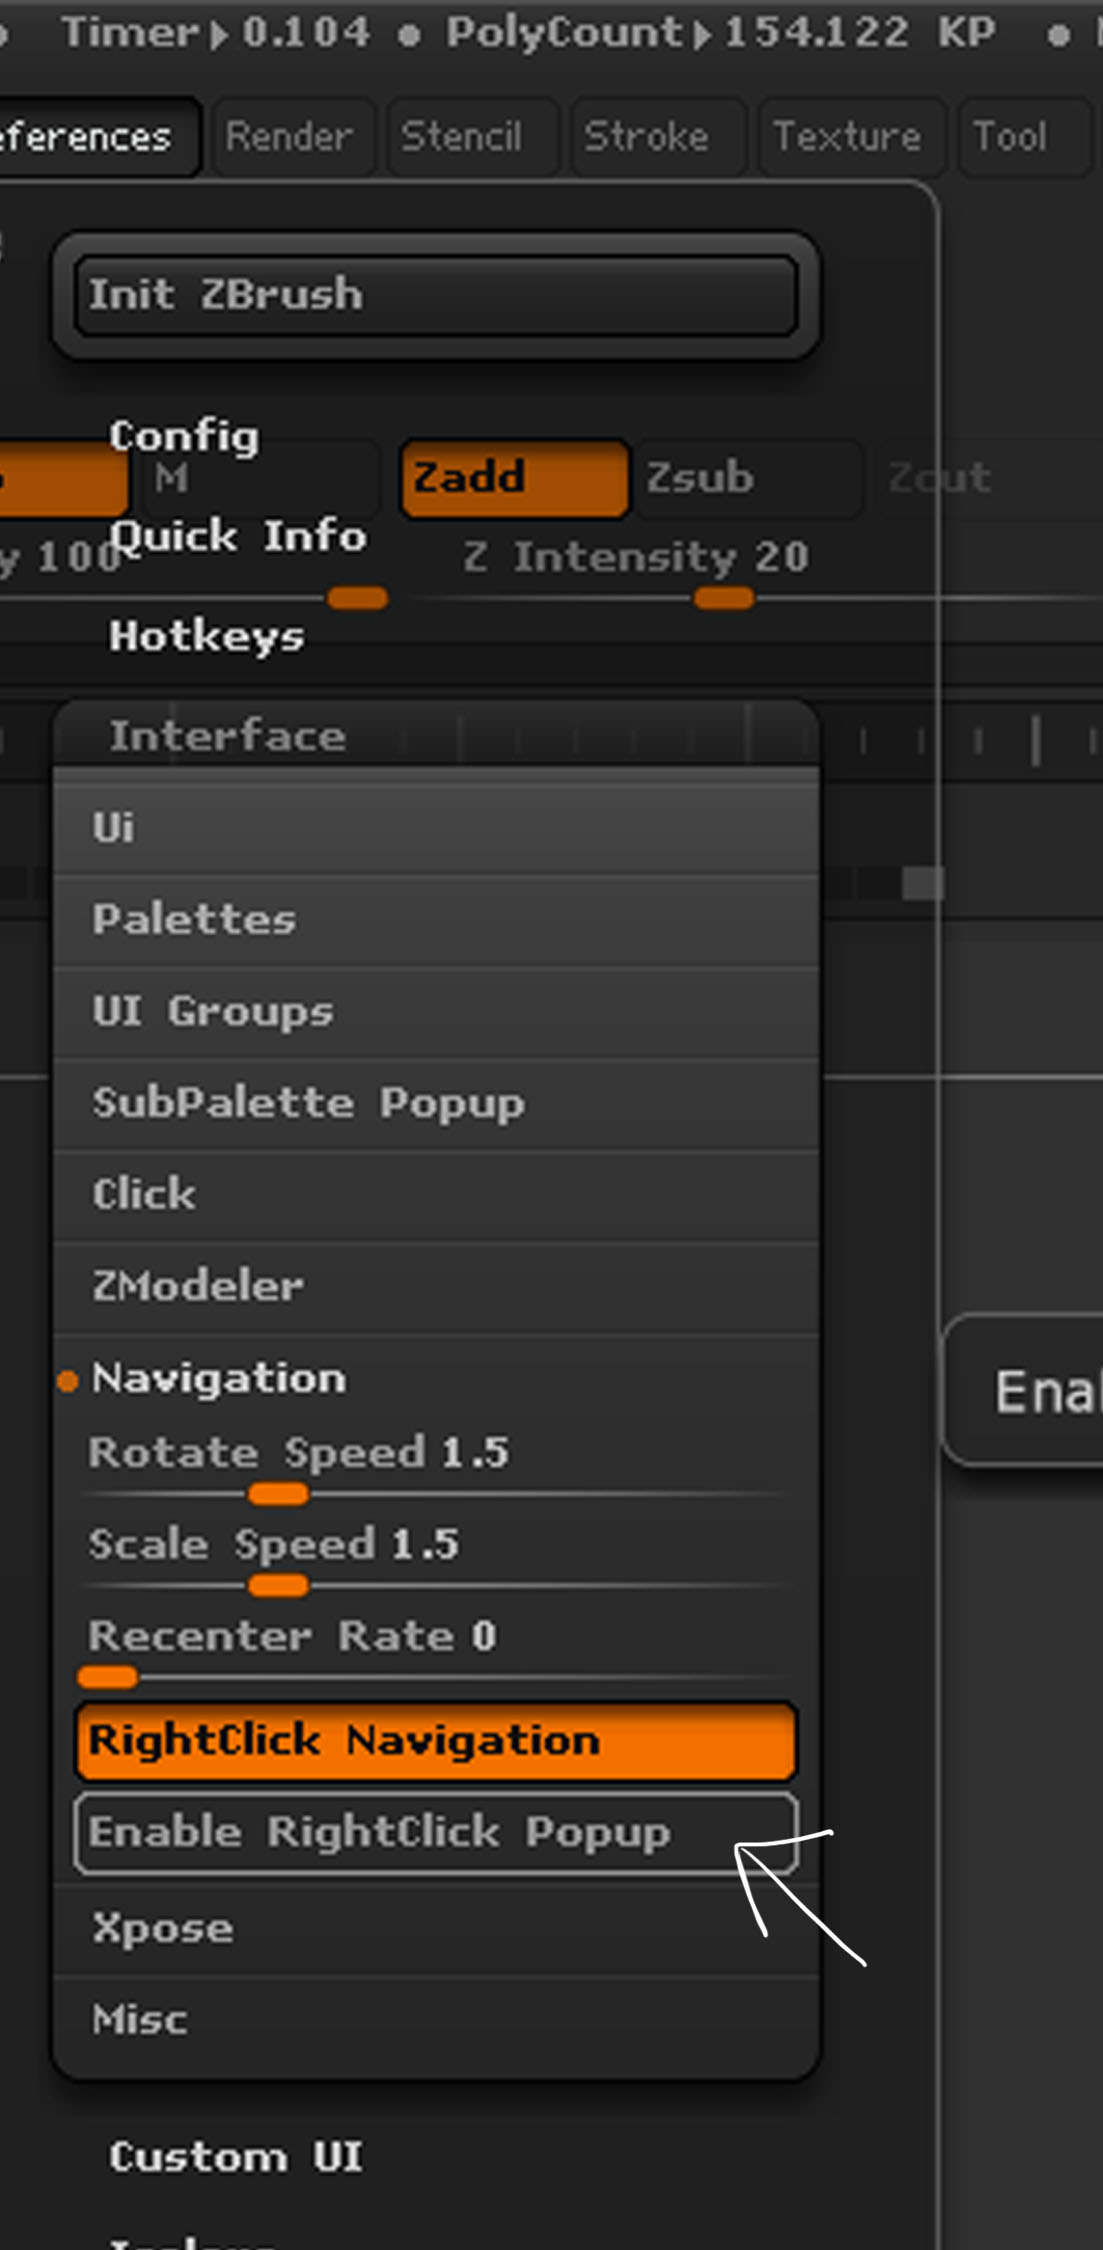Collapse the Navigation sub-section

pyautogui.click(x=219, y=1379)
